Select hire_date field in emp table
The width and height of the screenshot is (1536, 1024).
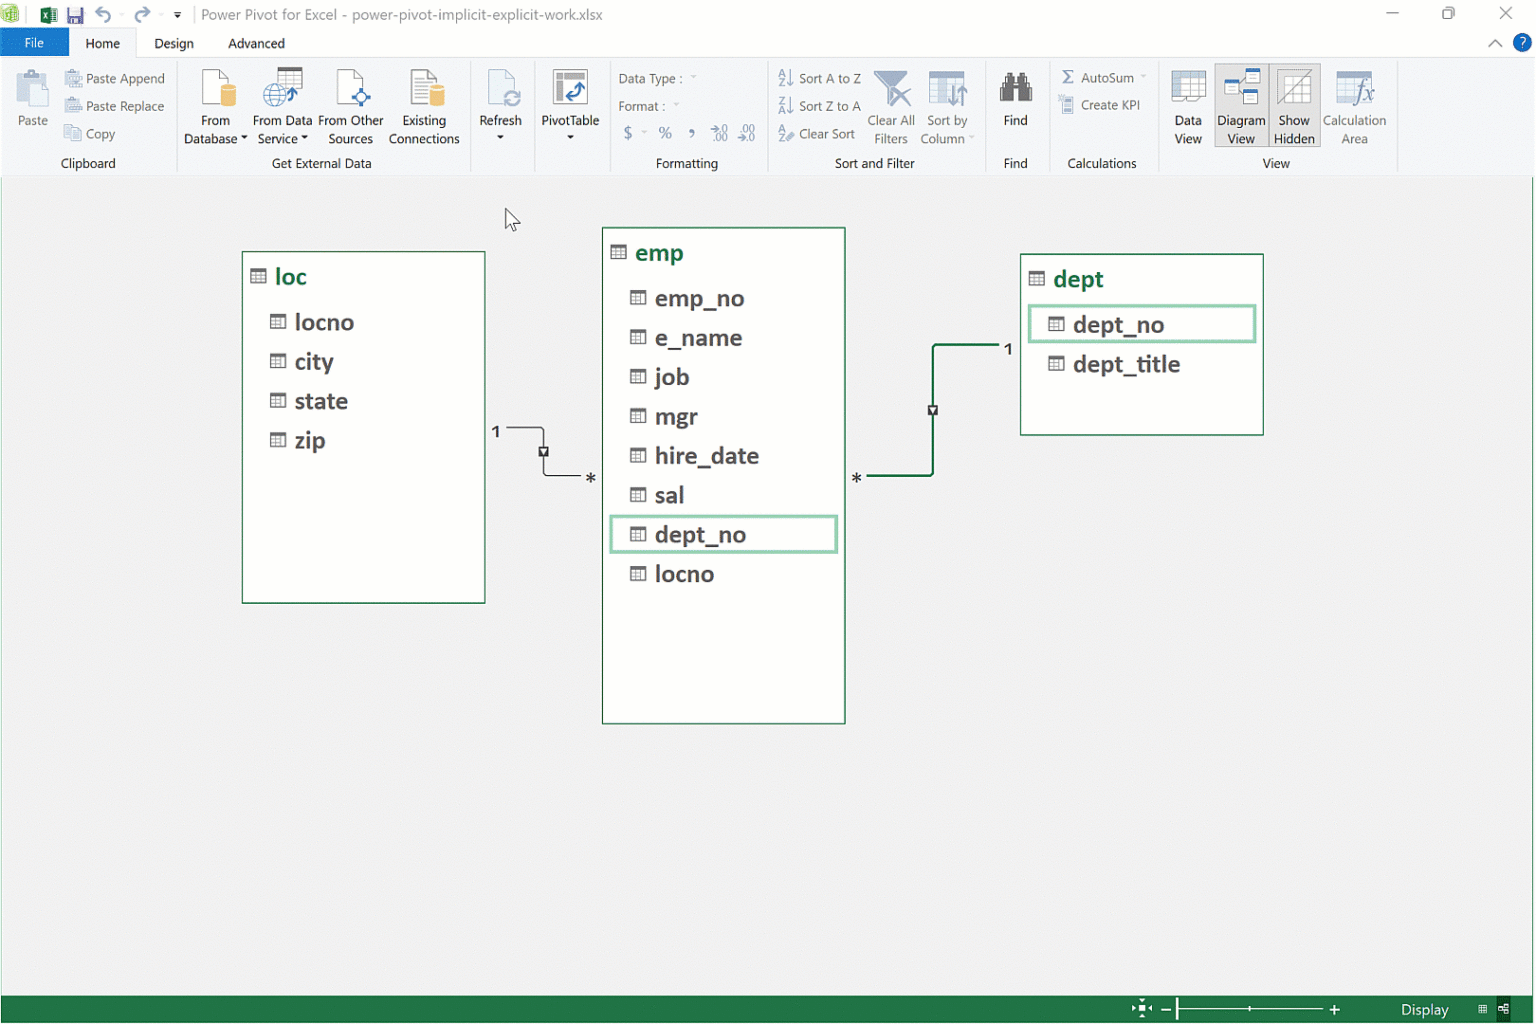pyautogui.click(x=706, y=456)
